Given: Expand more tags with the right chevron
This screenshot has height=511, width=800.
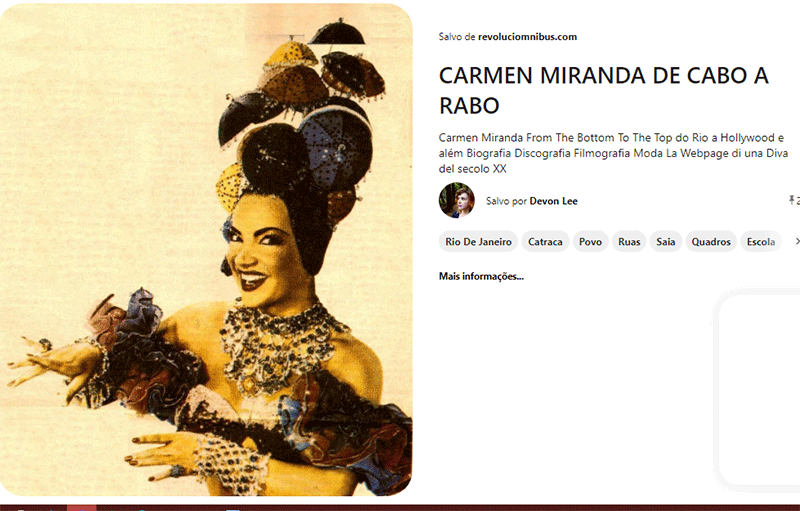Looking at the screenshot, I should (x=796, y=241).
